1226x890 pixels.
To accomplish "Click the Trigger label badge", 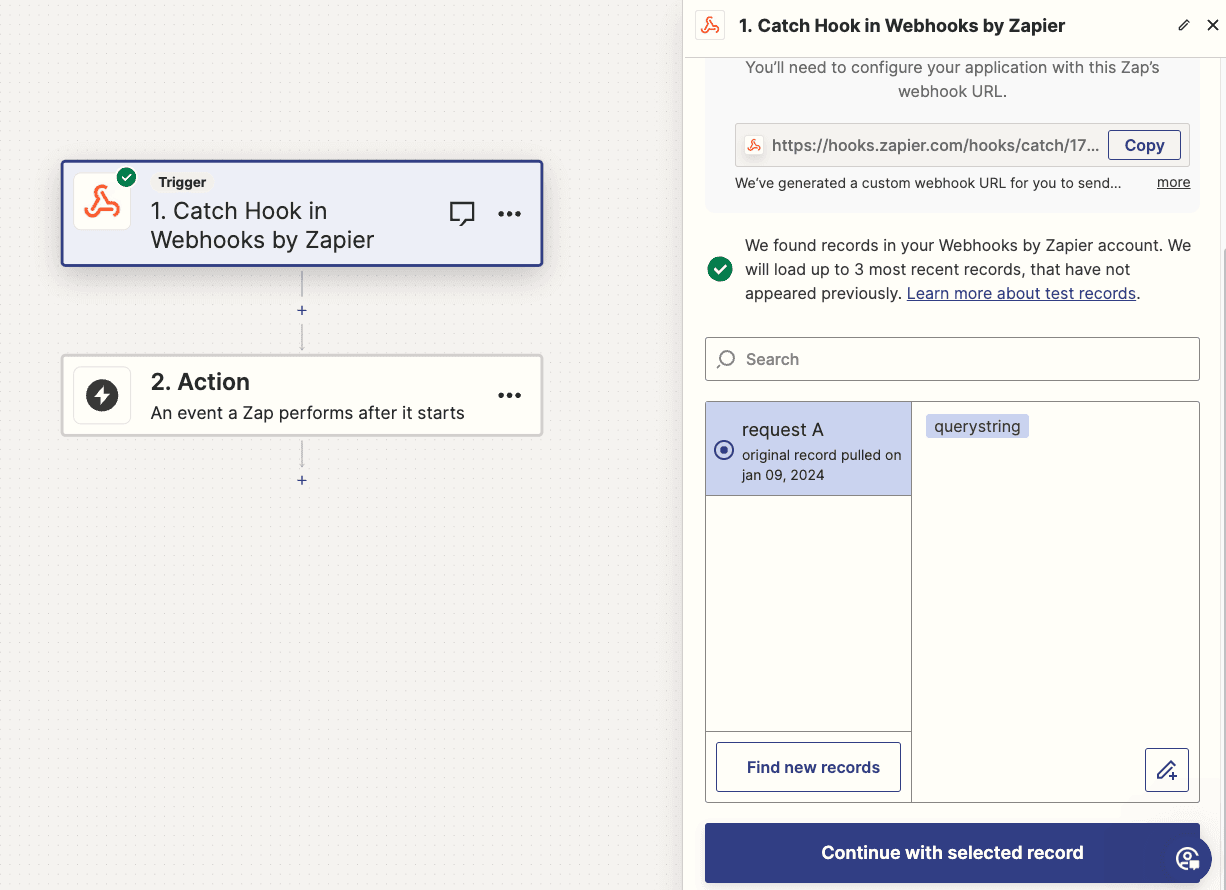I will [x=182, y=182].
